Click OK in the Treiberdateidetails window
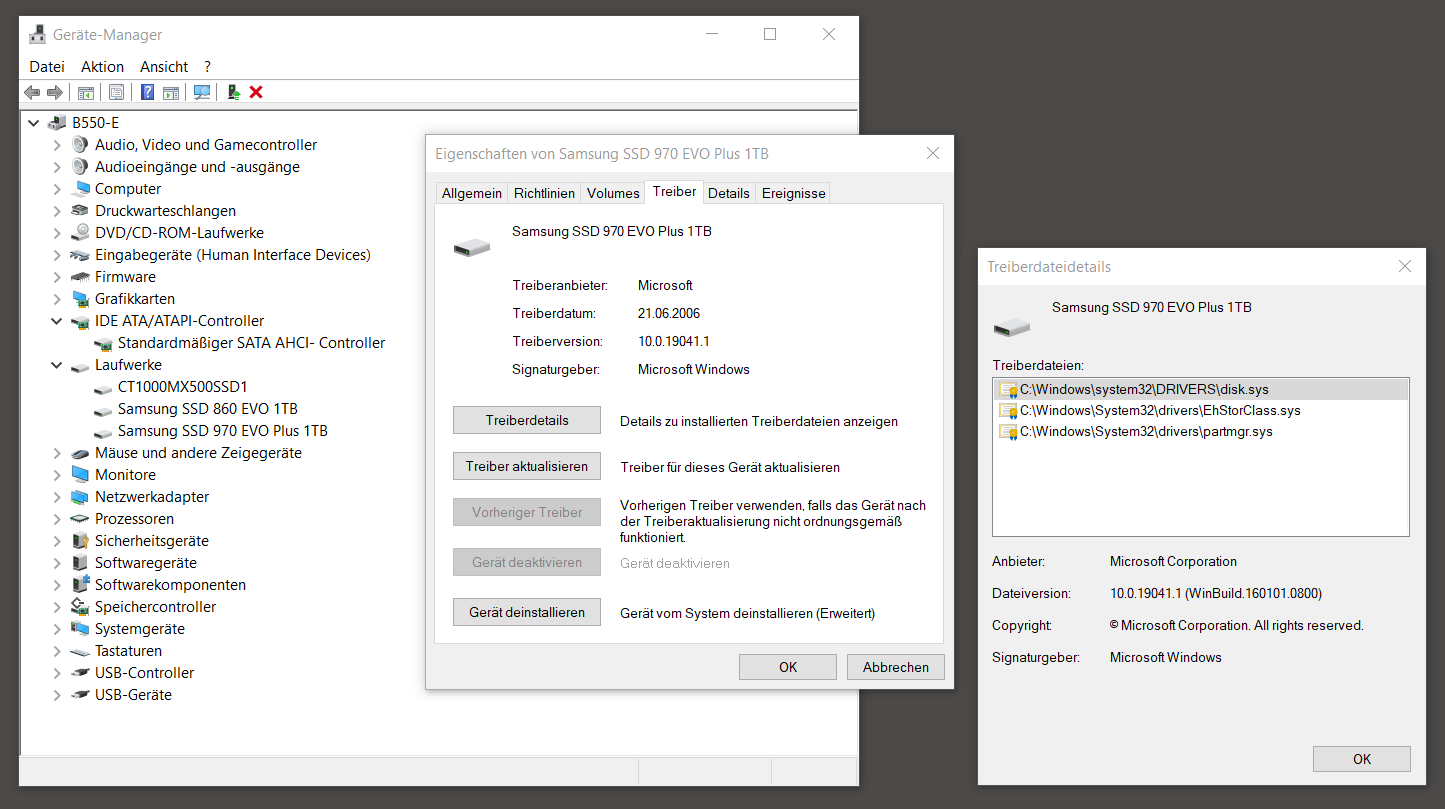The image size is (1445, 809). click(1362, 759)
